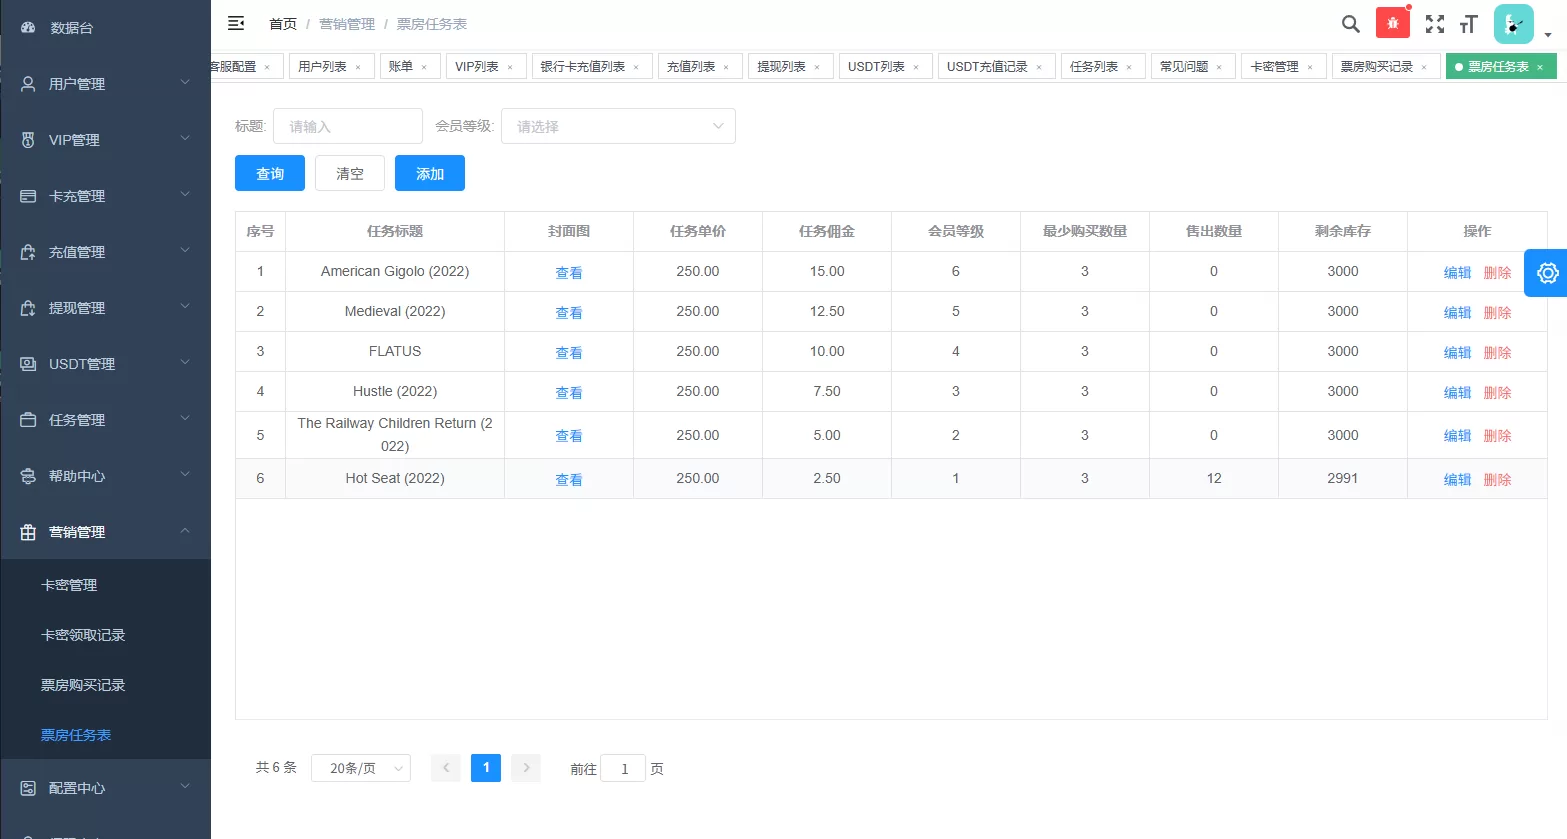Click 编辑 for Hot Seat (2022)
The height and width of the screenshot is (839, 1567).
pyautogui.click(x=1457, y=478)
